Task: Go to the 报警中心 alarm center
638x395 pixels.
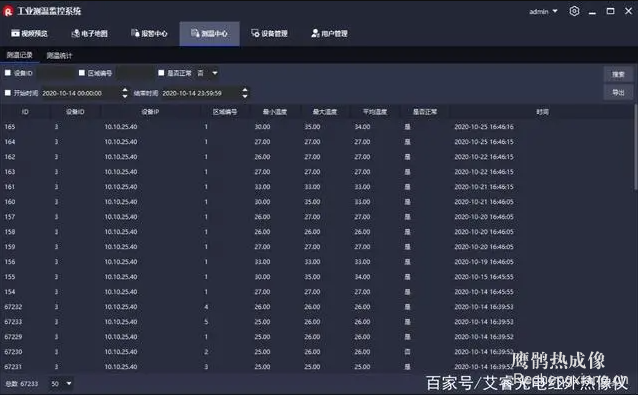Action: [149, 33]
